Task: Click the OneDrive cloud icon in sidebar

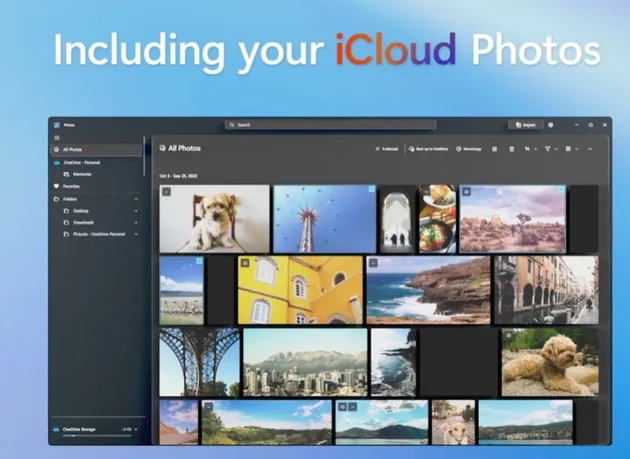Action: click(x=57, y=162)
